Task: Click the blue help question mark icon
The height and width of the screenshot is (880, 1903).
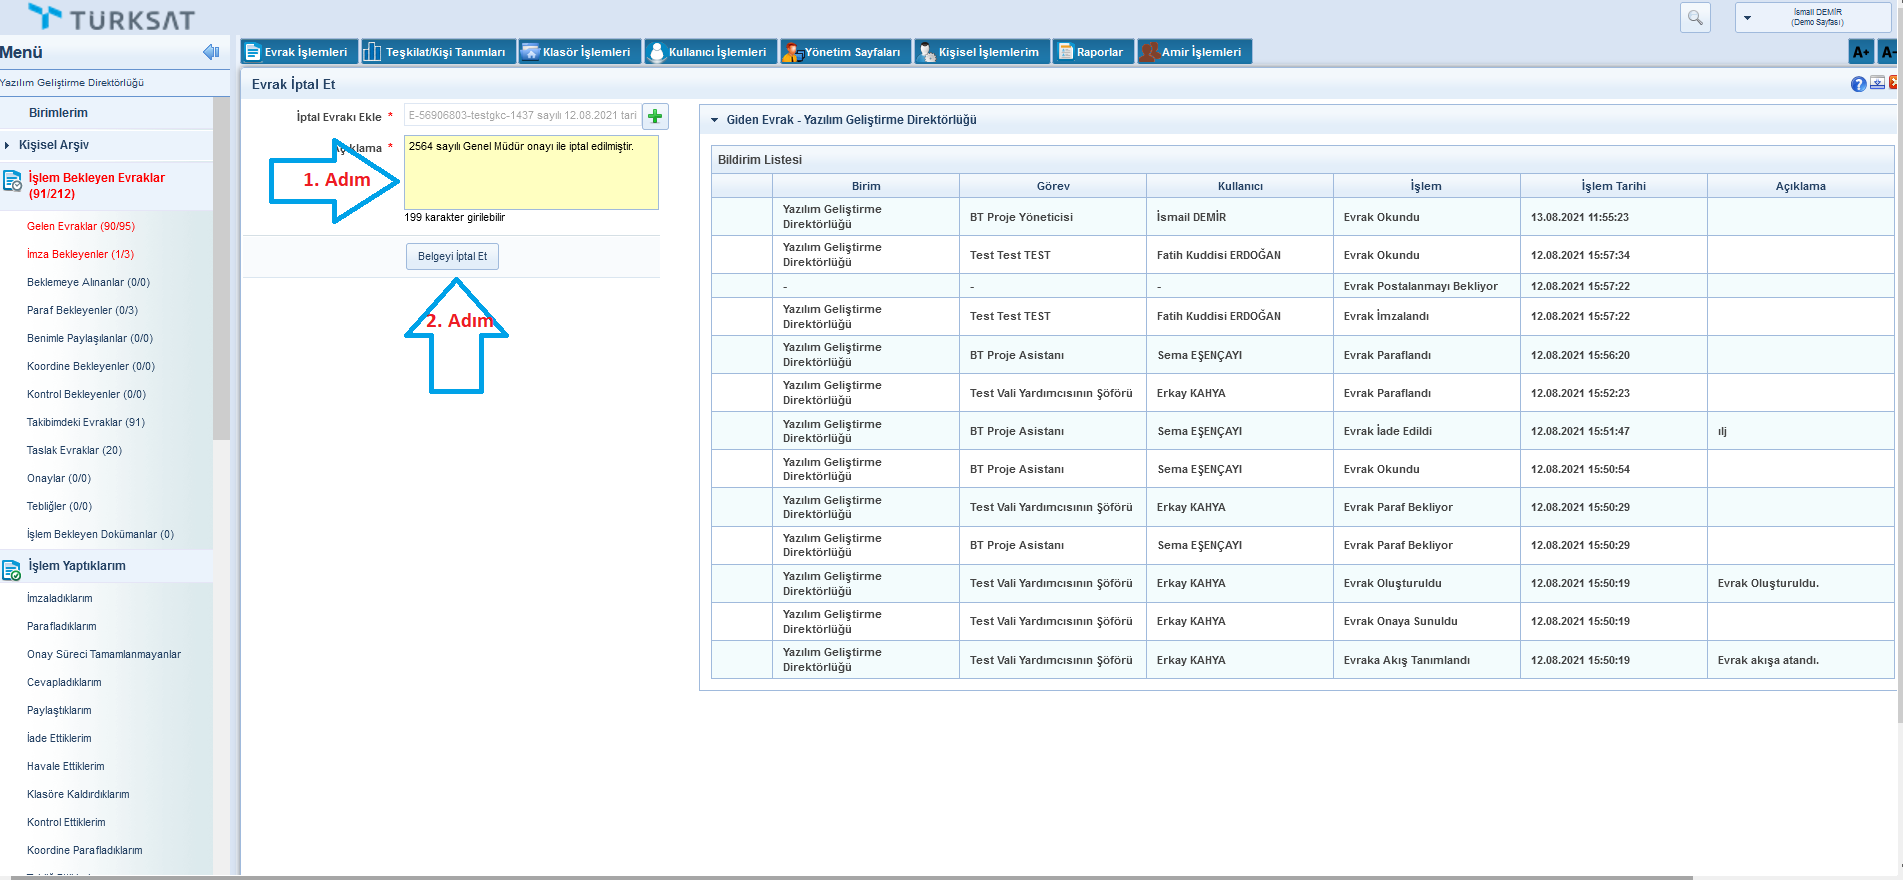Action: [x=1858, y=84]
